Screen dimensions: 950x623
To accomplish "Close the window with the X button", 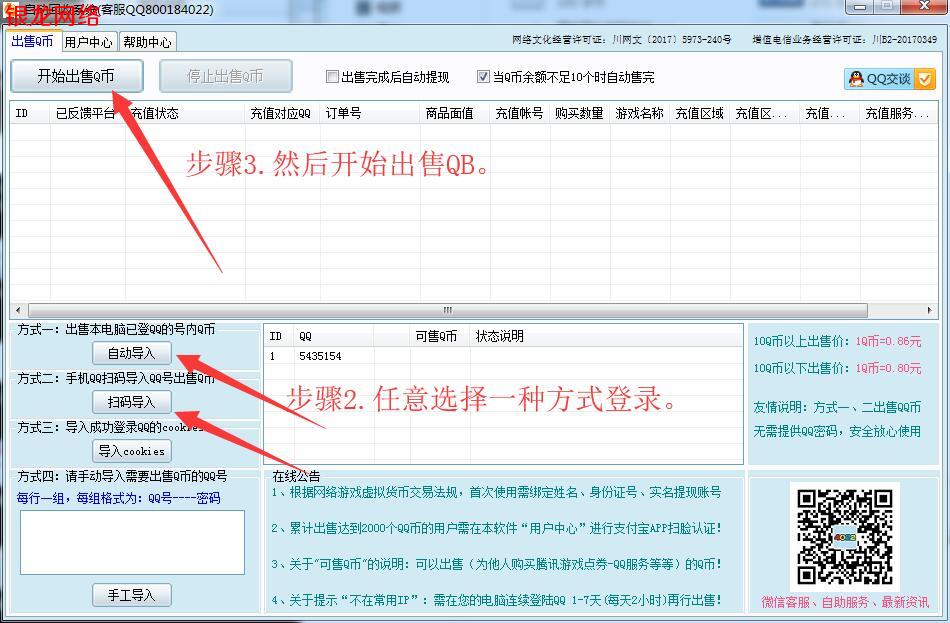I will click(925, 6).
